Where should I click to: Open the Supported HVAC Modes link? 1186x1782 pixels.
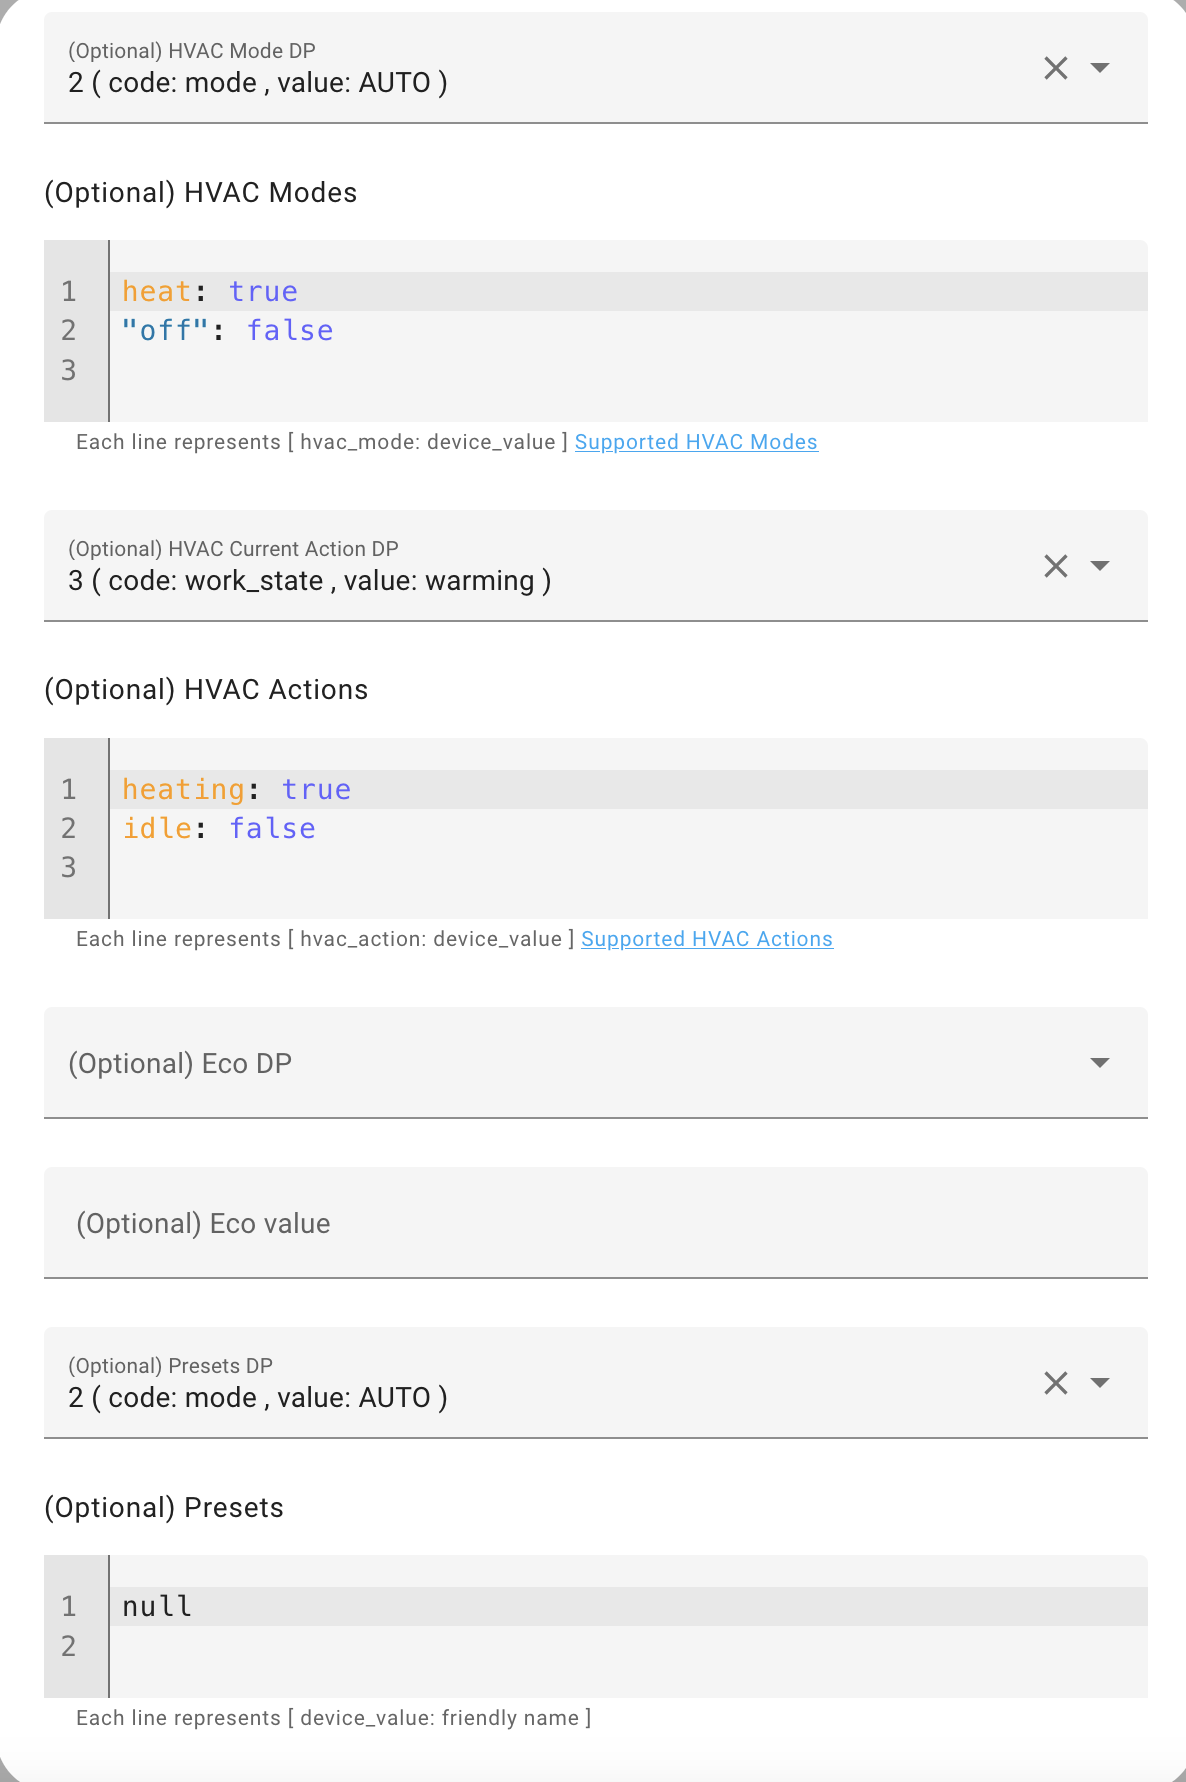(696, 442)
